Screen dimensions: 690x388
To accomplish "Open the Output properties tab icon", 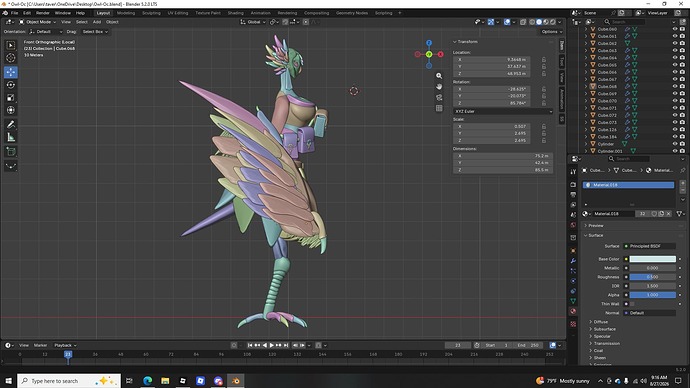I will click(x=573, y=194).
